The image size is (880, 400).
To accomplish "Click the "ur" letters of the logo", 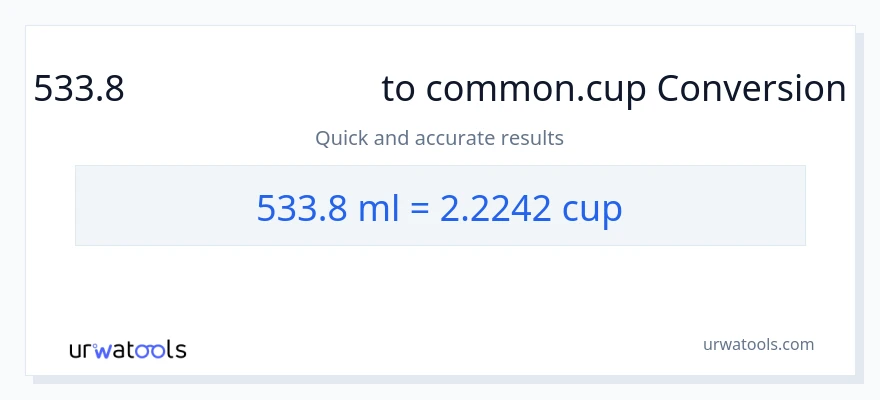I will tap(82, 350).
